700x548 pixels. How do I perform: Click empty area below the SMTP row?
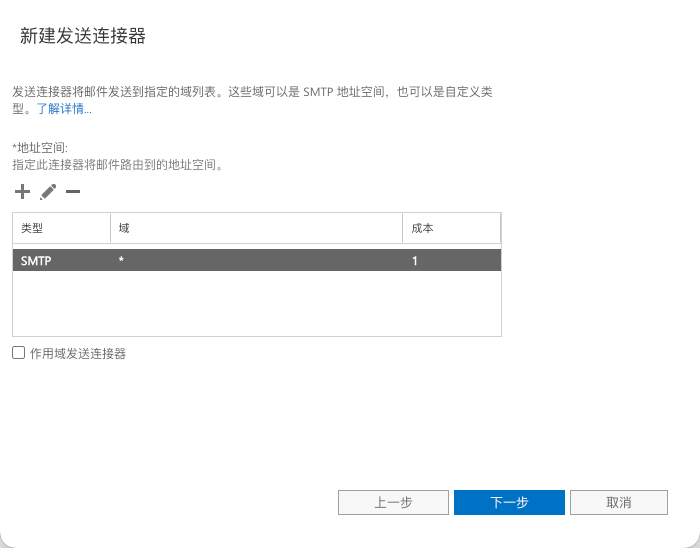pyautogui.click(x=256, y=305)
